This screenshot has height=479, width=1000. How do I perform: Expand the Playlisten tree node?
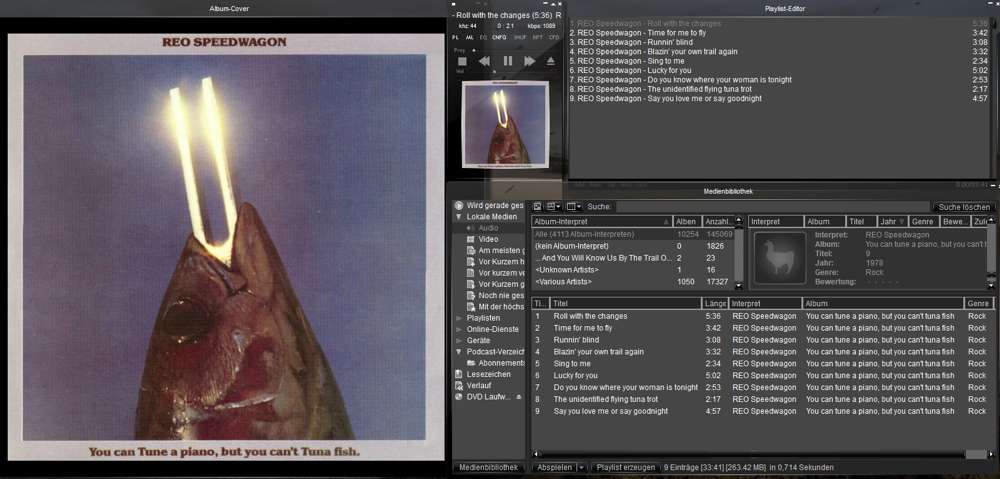pos(459,318)
